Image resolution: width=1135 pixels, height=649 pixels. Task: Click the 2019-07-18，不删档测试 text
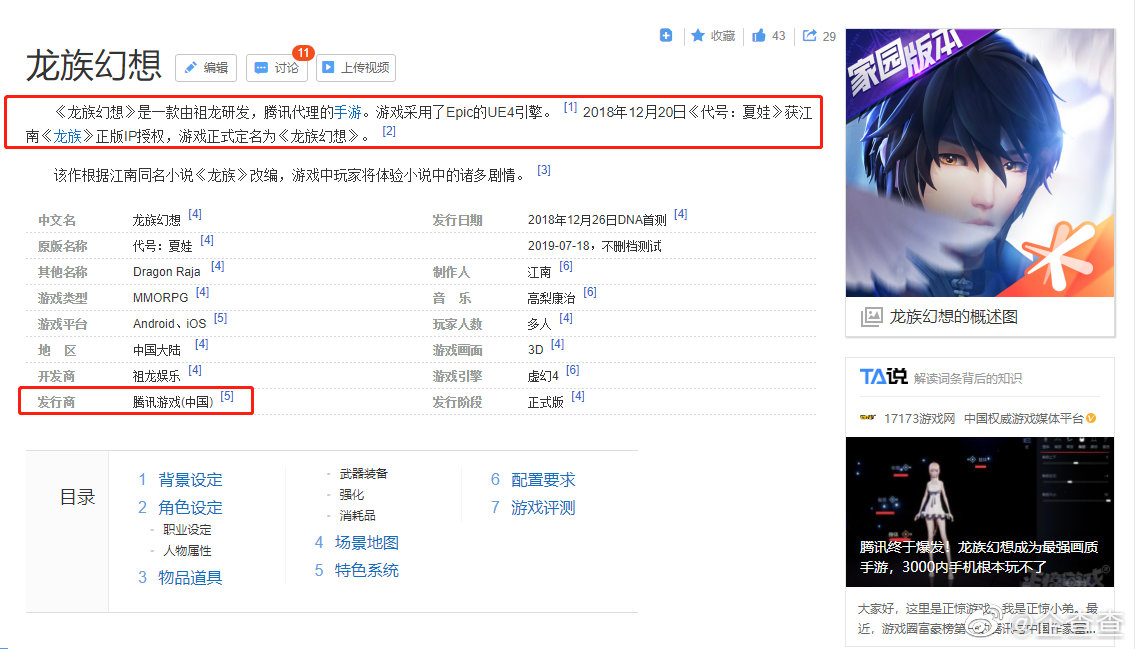coord(594,246)
